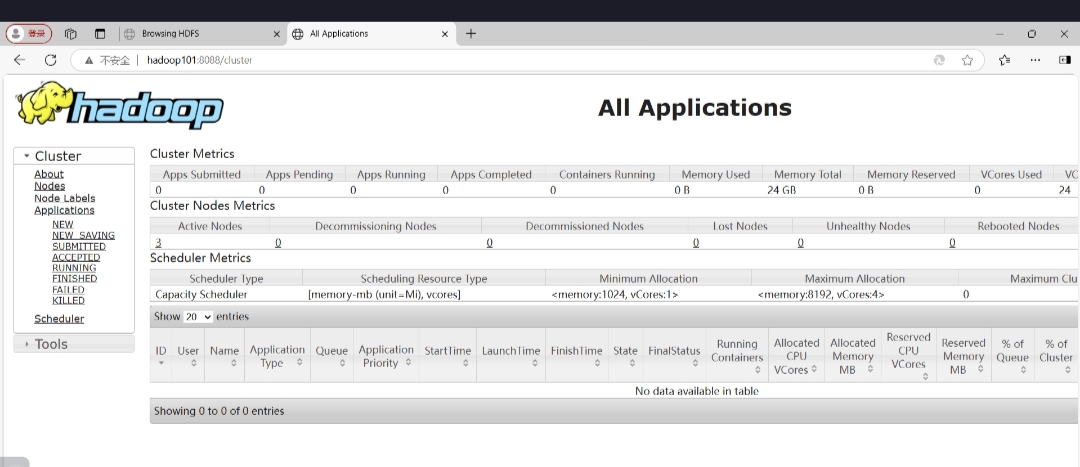Sort table by Reserved CPU VCores column
Image resolution: width=1080 pixels, height=467 pixels.
tap(908, 355)
